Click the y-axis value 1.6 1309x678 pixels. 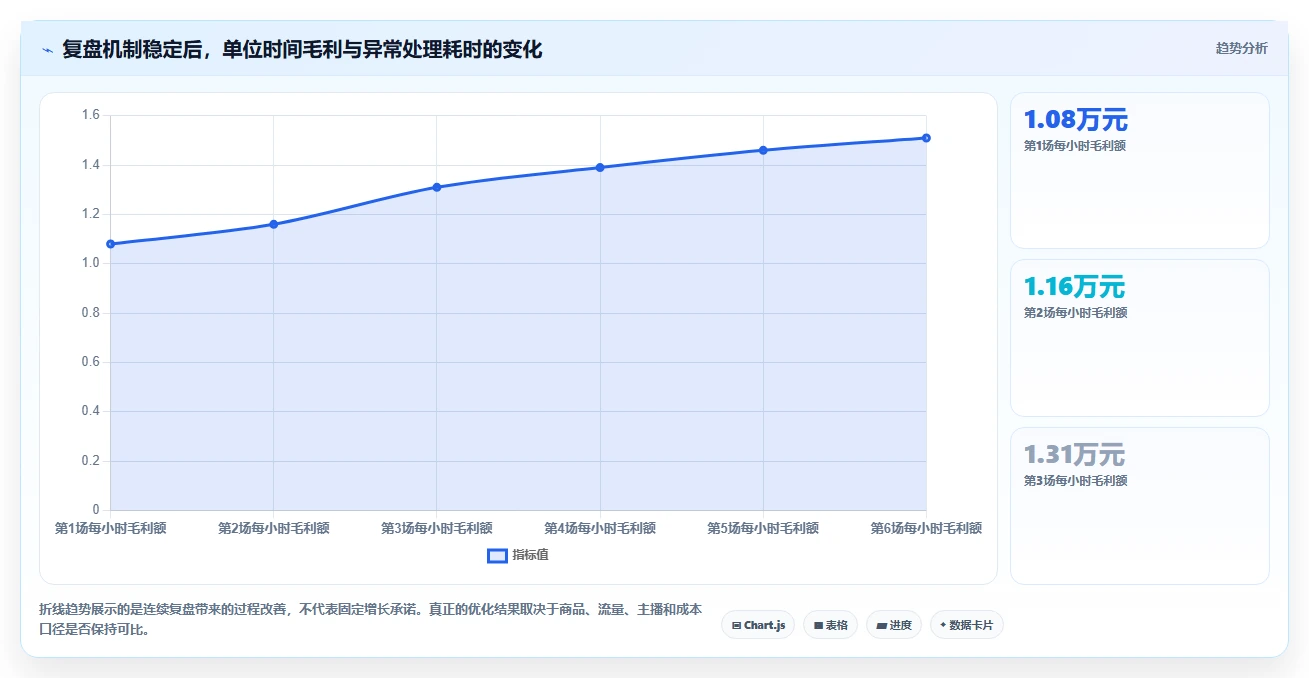click(91, 115)
